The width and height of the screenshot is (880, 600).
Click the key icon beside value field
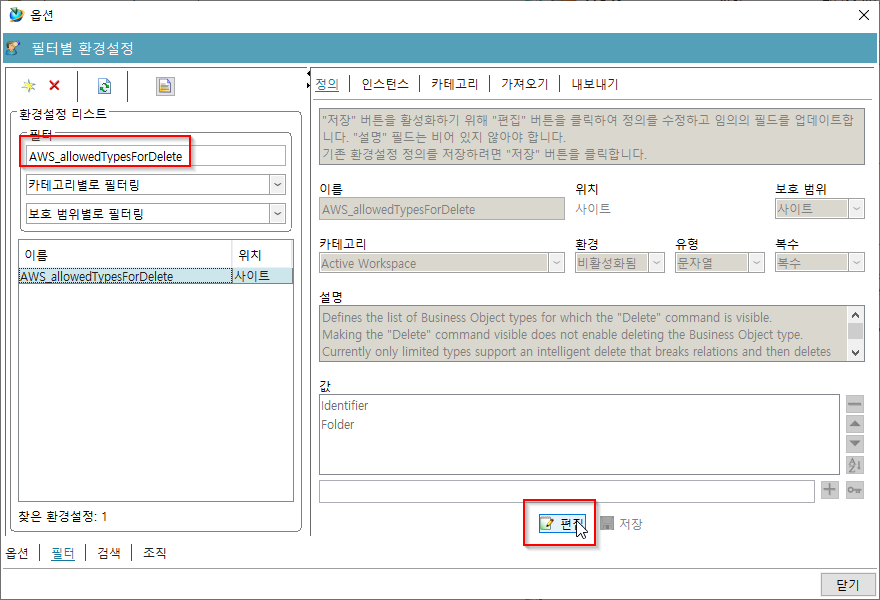pyautogui.click(x=854, y=490)
